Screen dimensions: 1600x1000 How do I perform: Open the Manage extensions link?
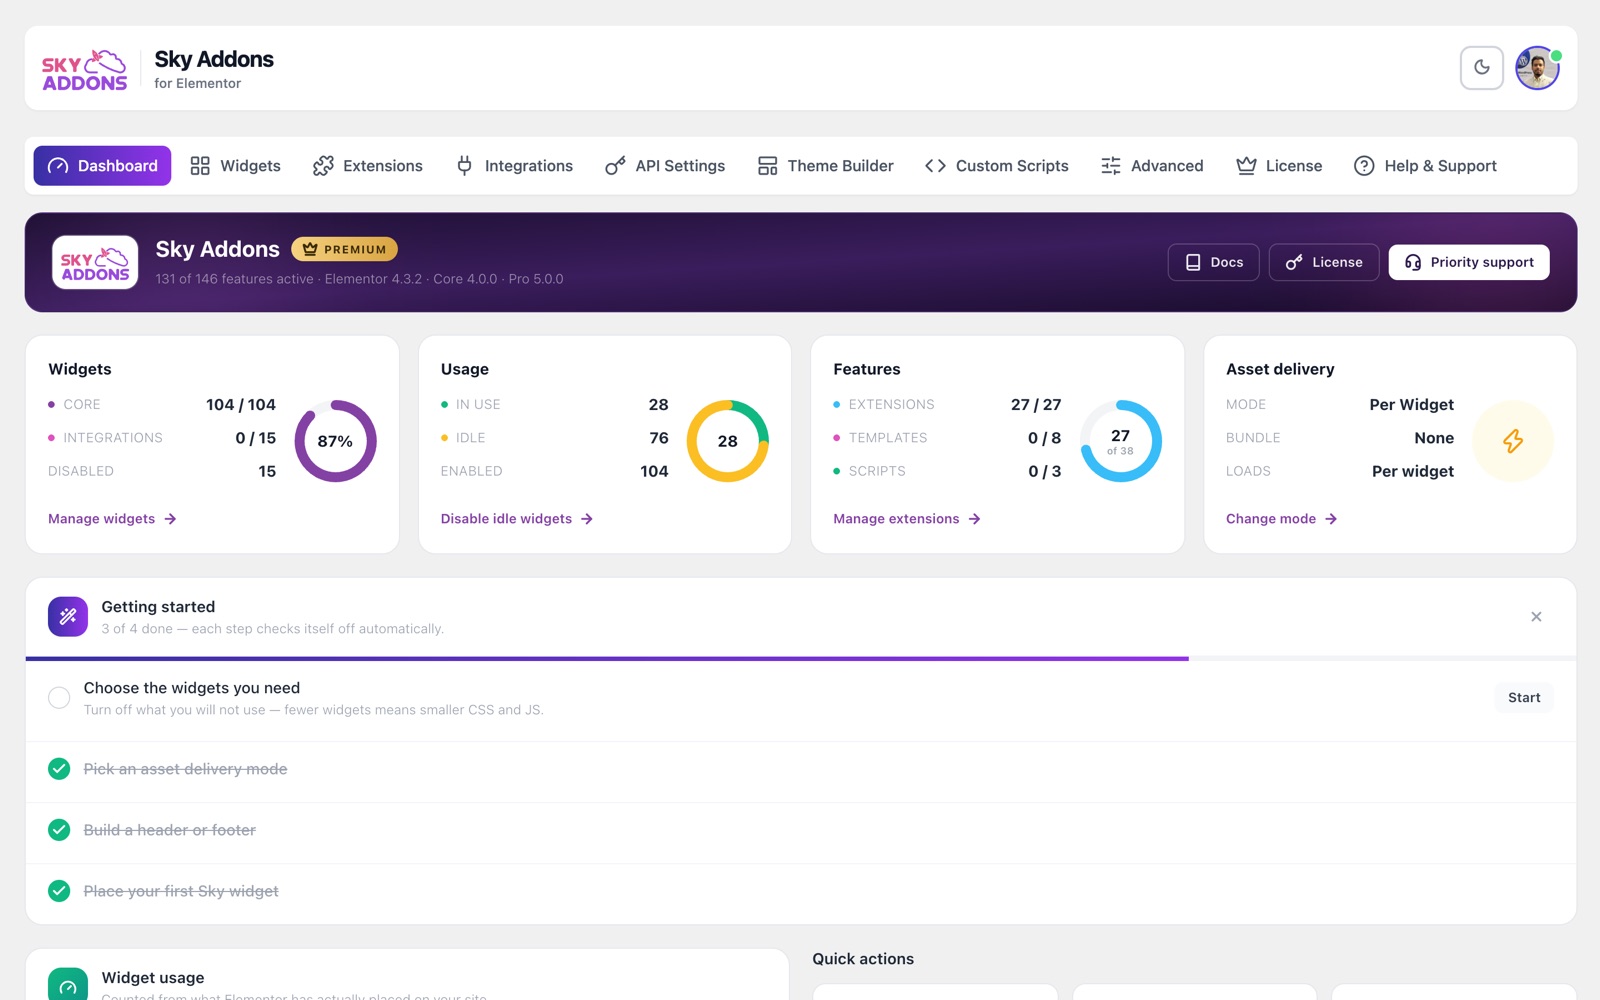click(x=907, y=519)
